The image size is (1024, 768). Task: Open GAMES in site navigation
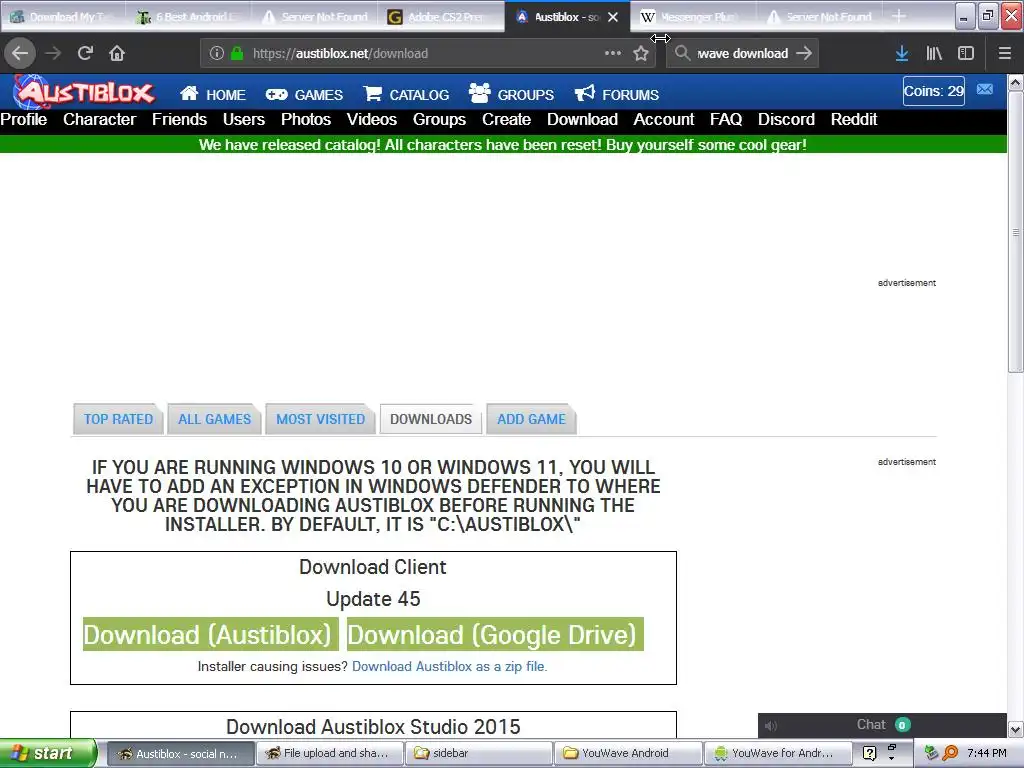coord(304,95)
